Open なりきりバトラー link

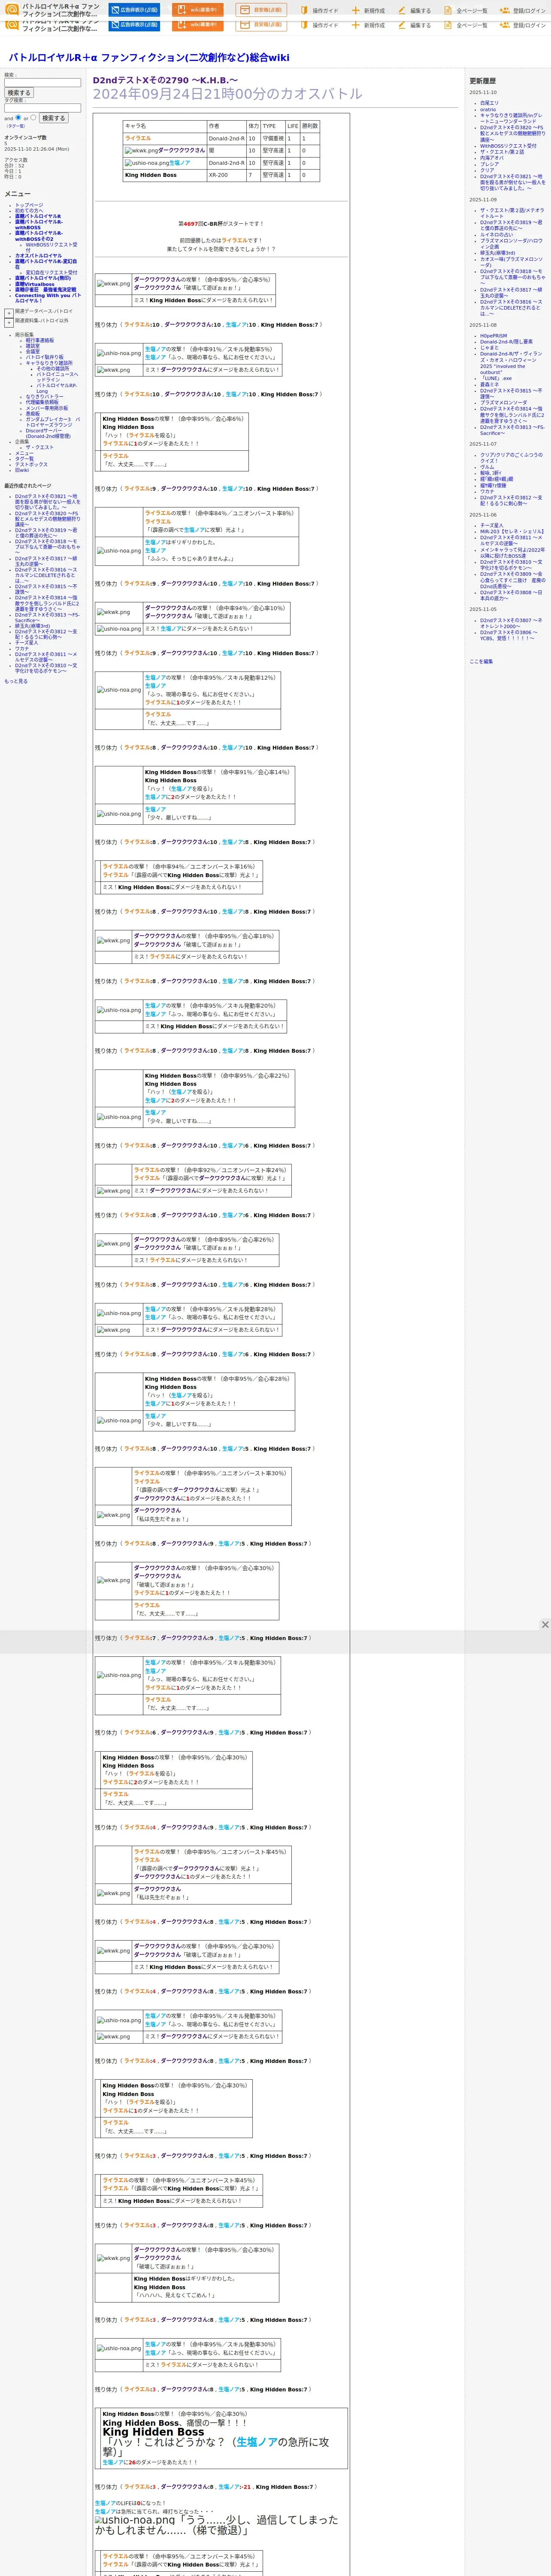(x=44, y=397)
